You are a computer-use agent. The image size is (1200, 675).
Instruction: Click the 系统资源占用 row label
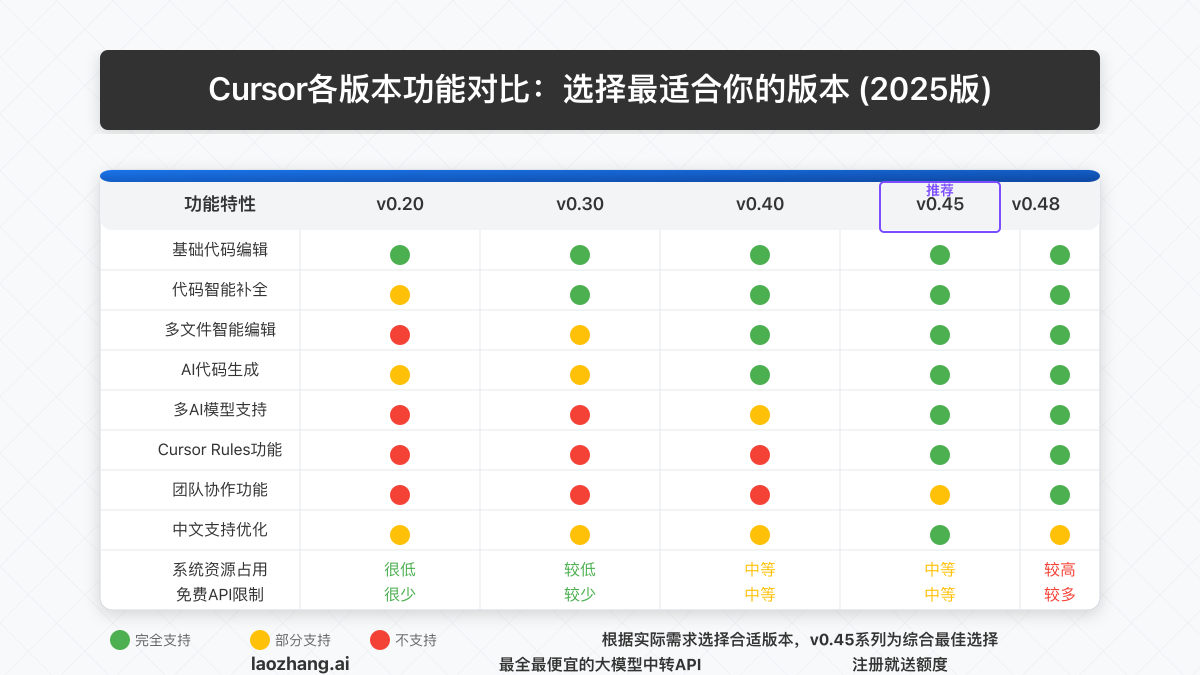click(220, 570)
